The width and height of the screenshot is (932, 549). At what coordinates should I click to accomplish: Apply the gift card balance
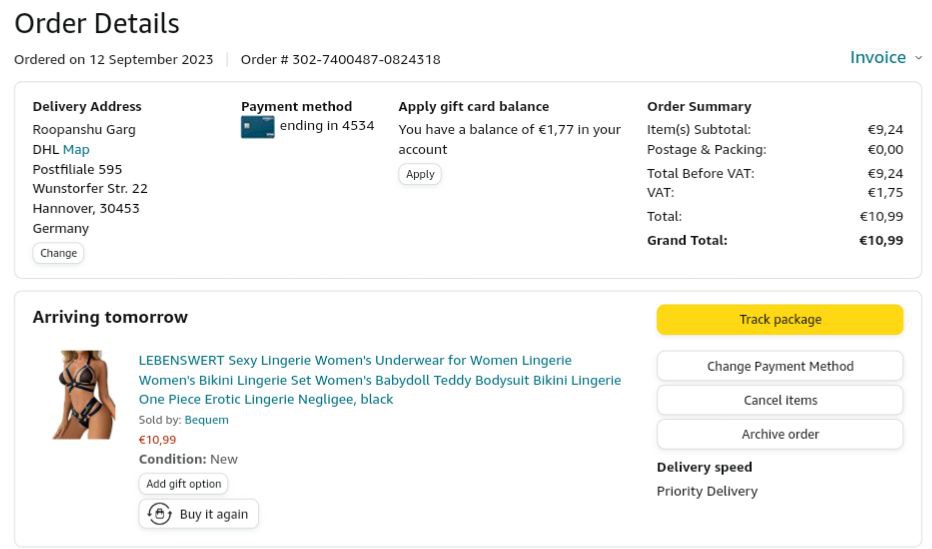(x=420, y=174)
